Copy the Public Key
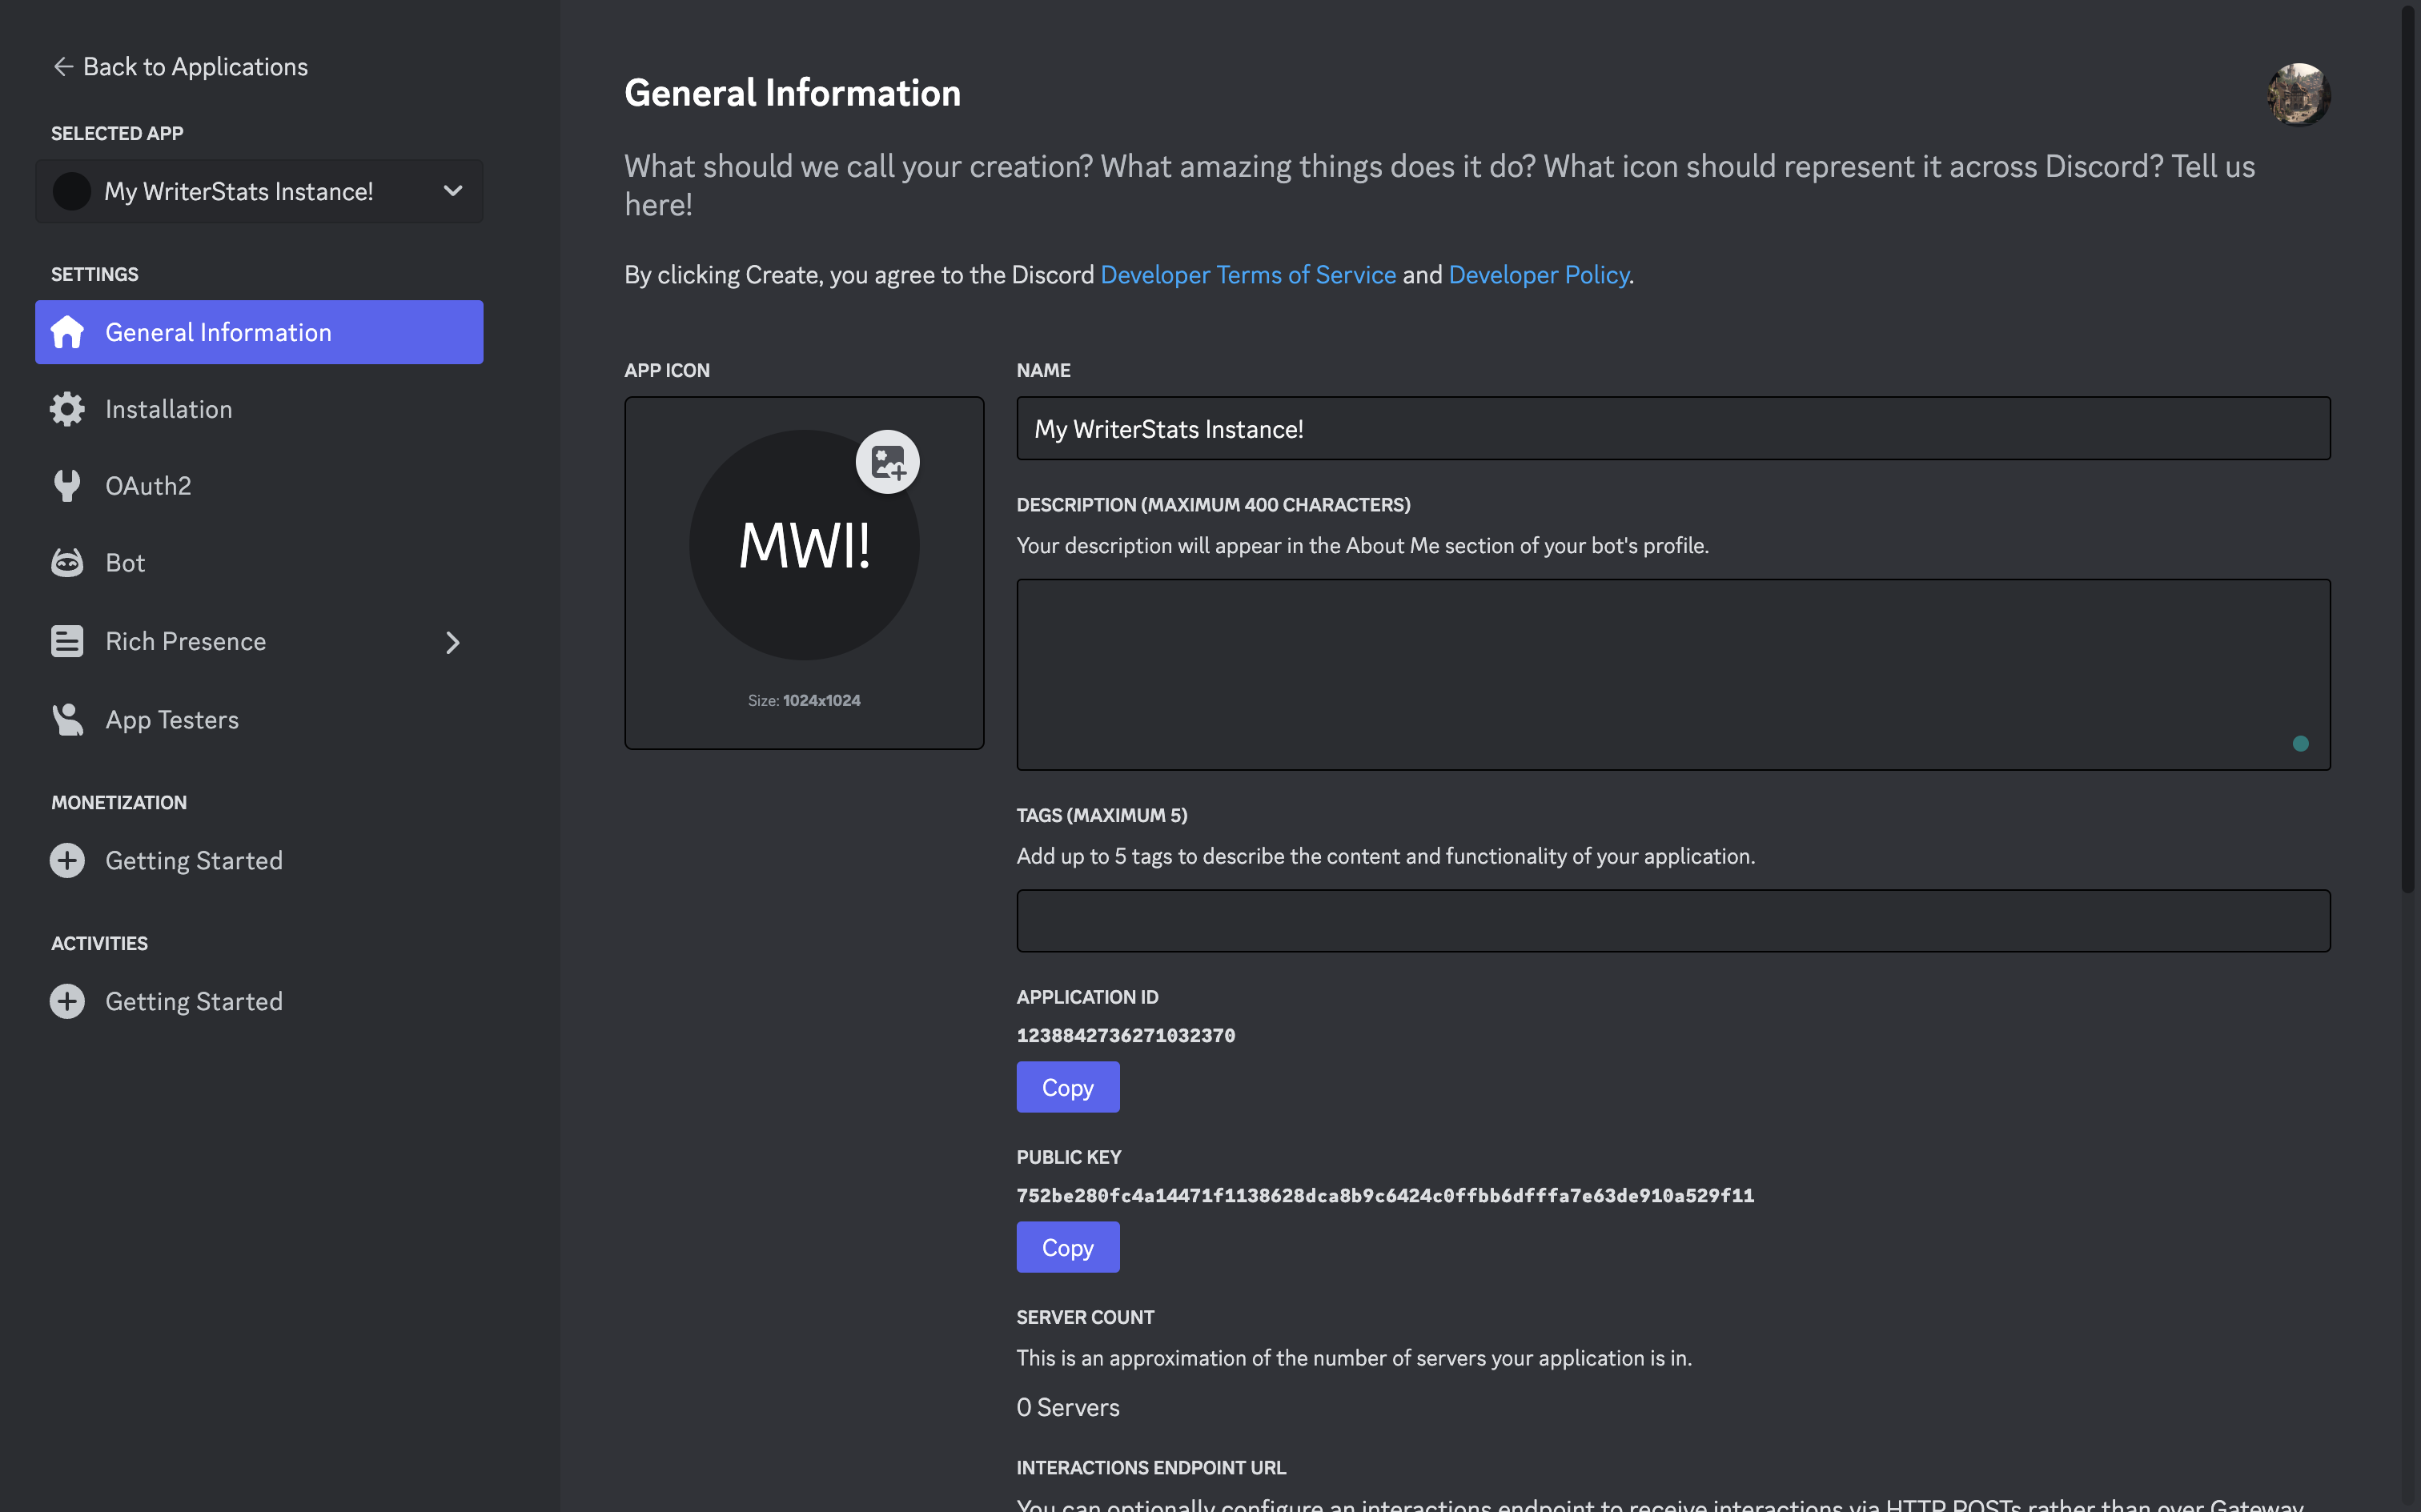Image resolution: width=2421 pixels, height=1512 pixels. (1067, 1247)
